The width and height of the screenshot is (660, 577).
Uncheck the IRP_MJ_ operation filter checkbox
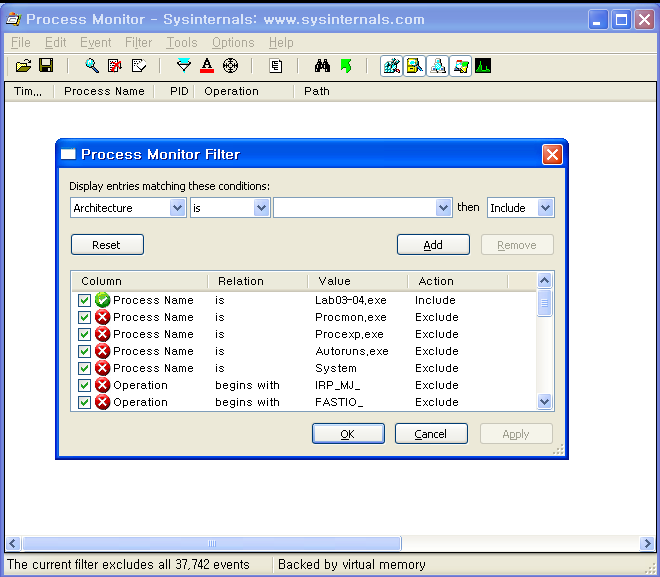point(84,386)
